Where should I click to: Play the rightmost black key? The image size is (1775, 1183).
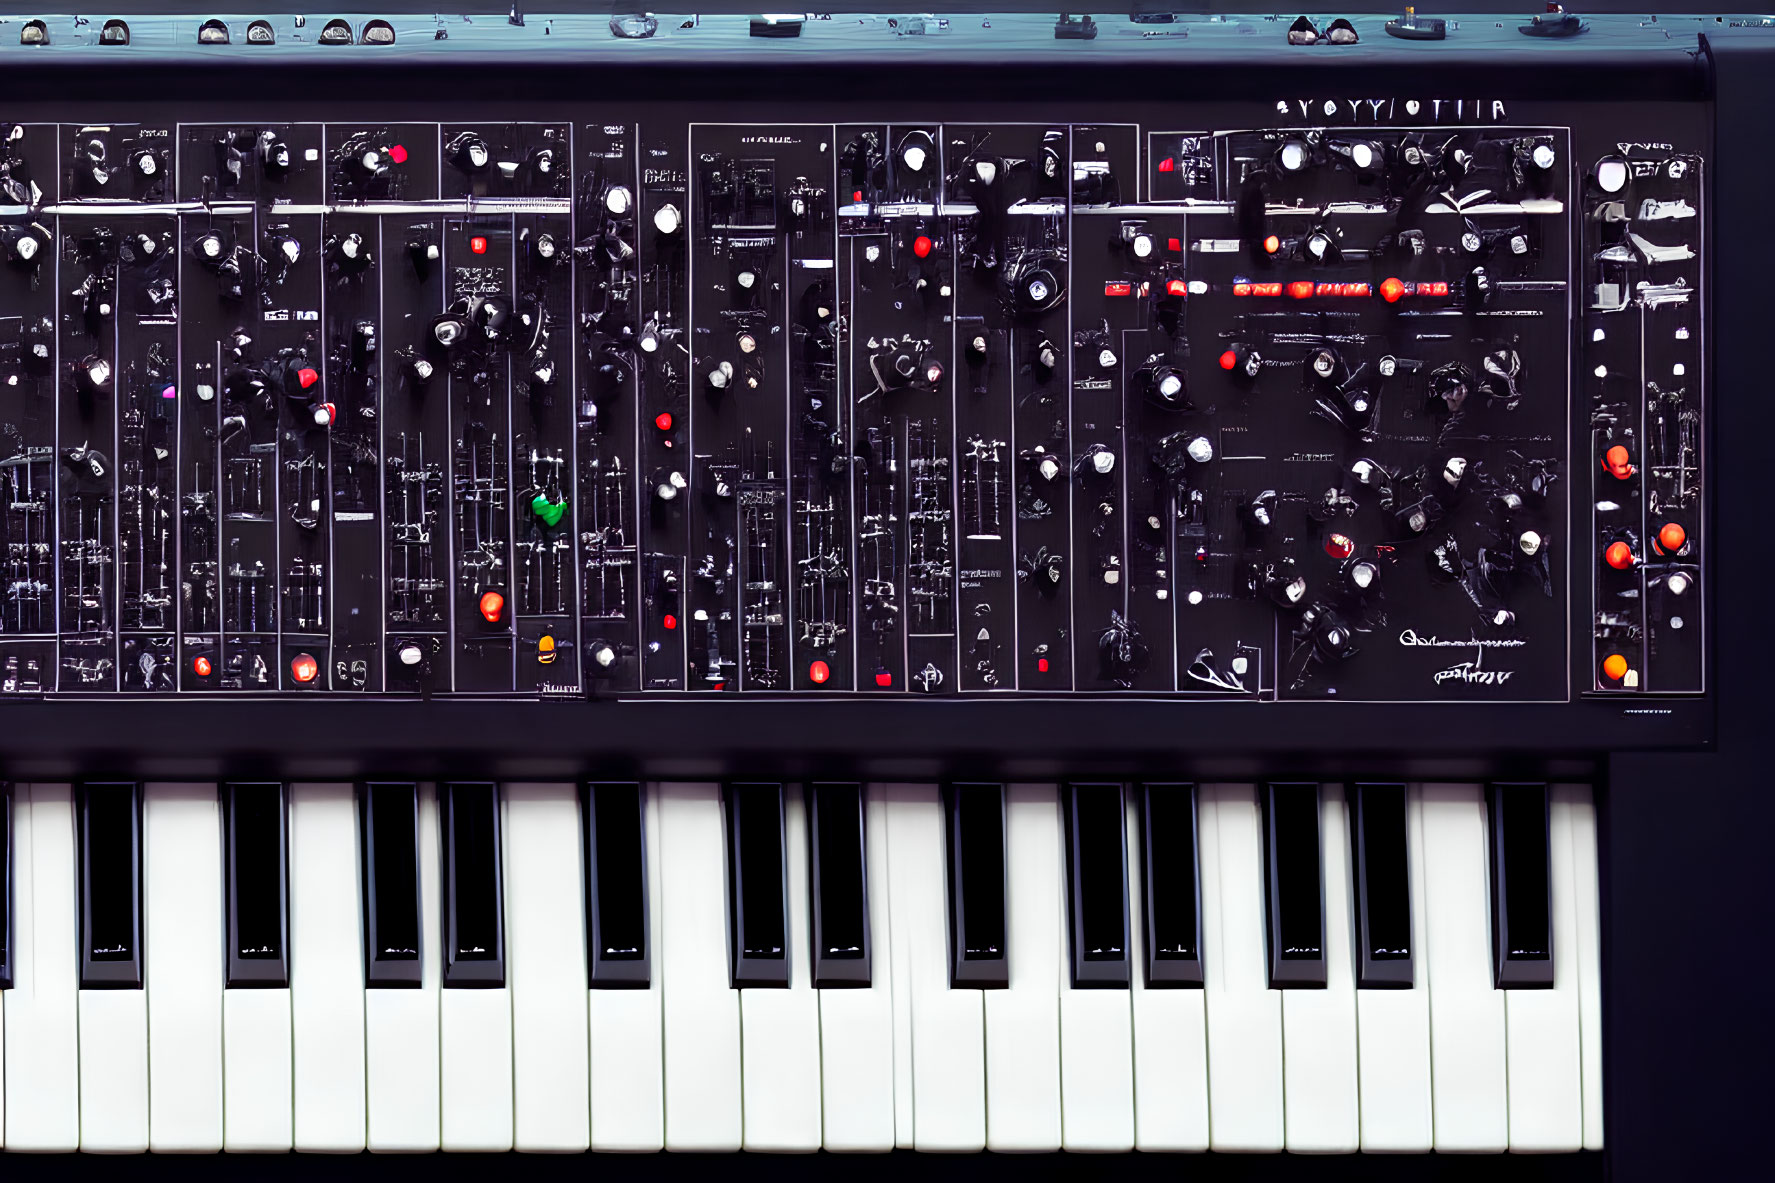tap(1522, 884)
